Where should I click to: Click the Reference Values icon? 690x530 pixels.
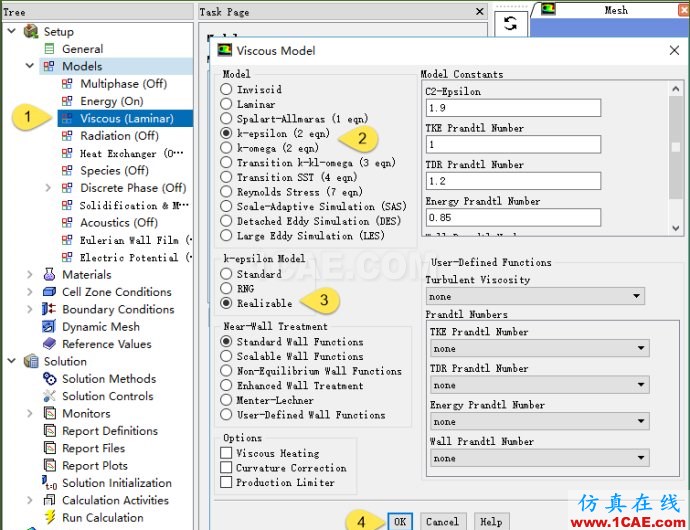pos(50,344)
